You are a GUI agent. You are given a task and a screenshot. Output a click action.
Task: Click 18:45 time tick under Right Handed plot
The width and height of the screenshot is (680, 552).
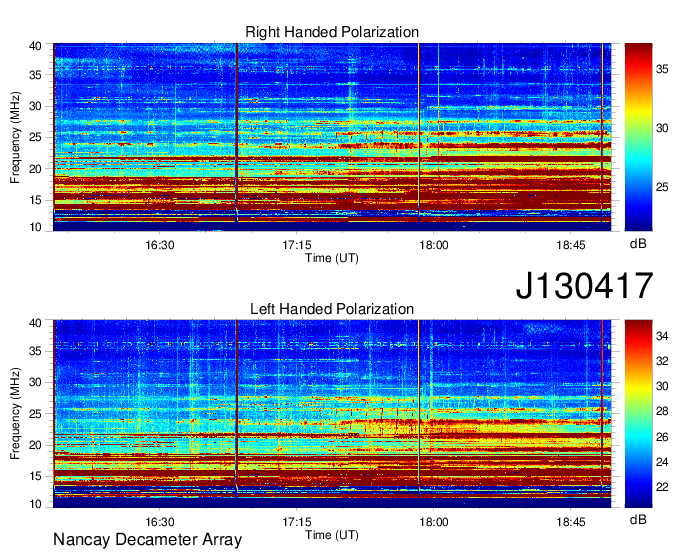[571, 245]
